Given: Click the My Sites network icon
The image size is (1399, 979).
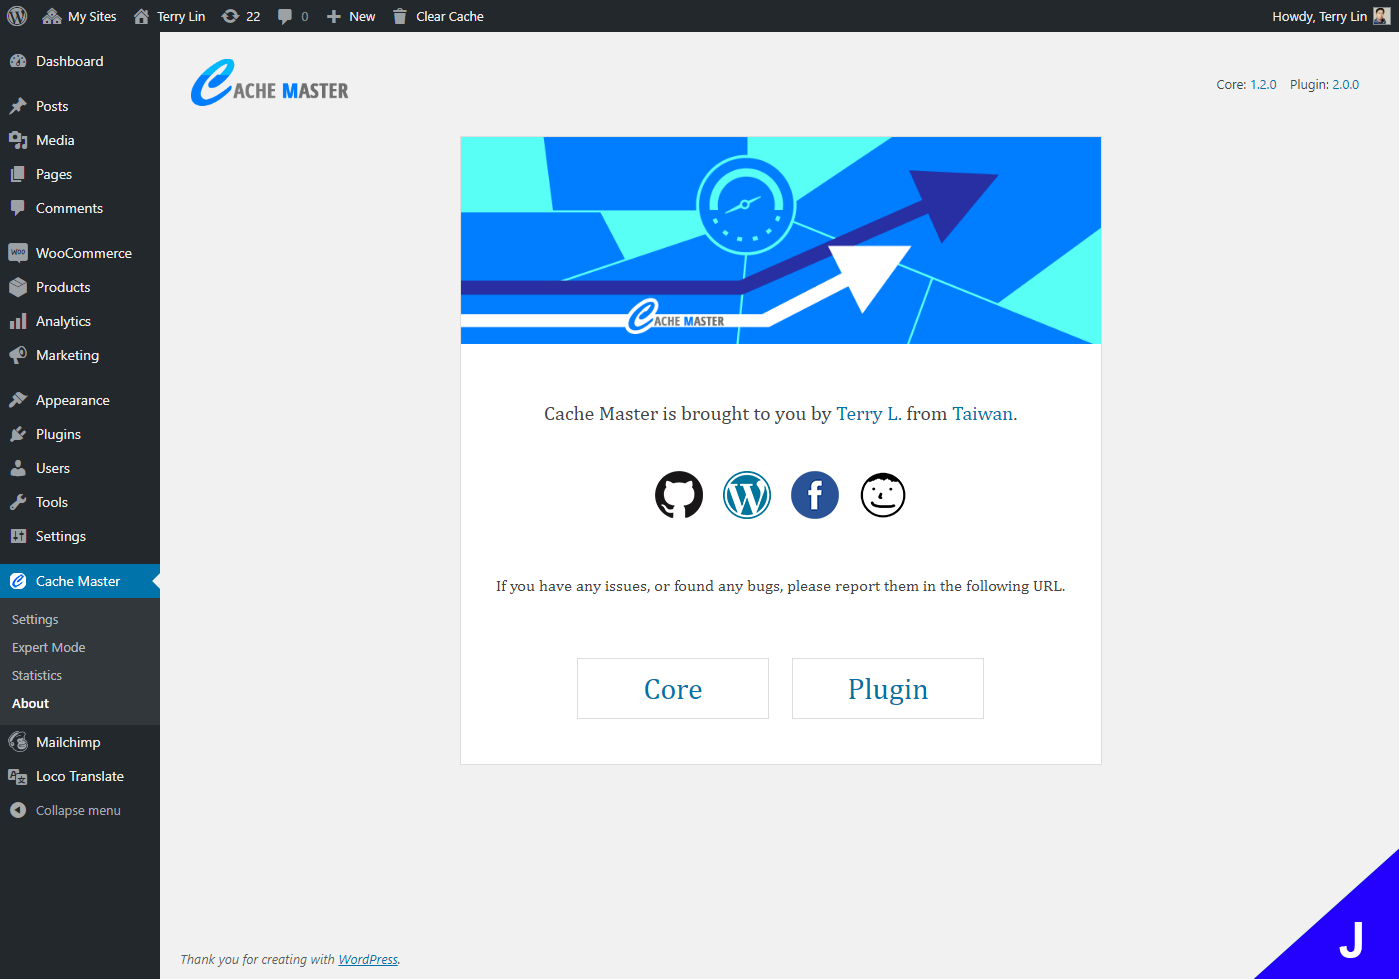Looking at the screenshot, I should point(52,16).
